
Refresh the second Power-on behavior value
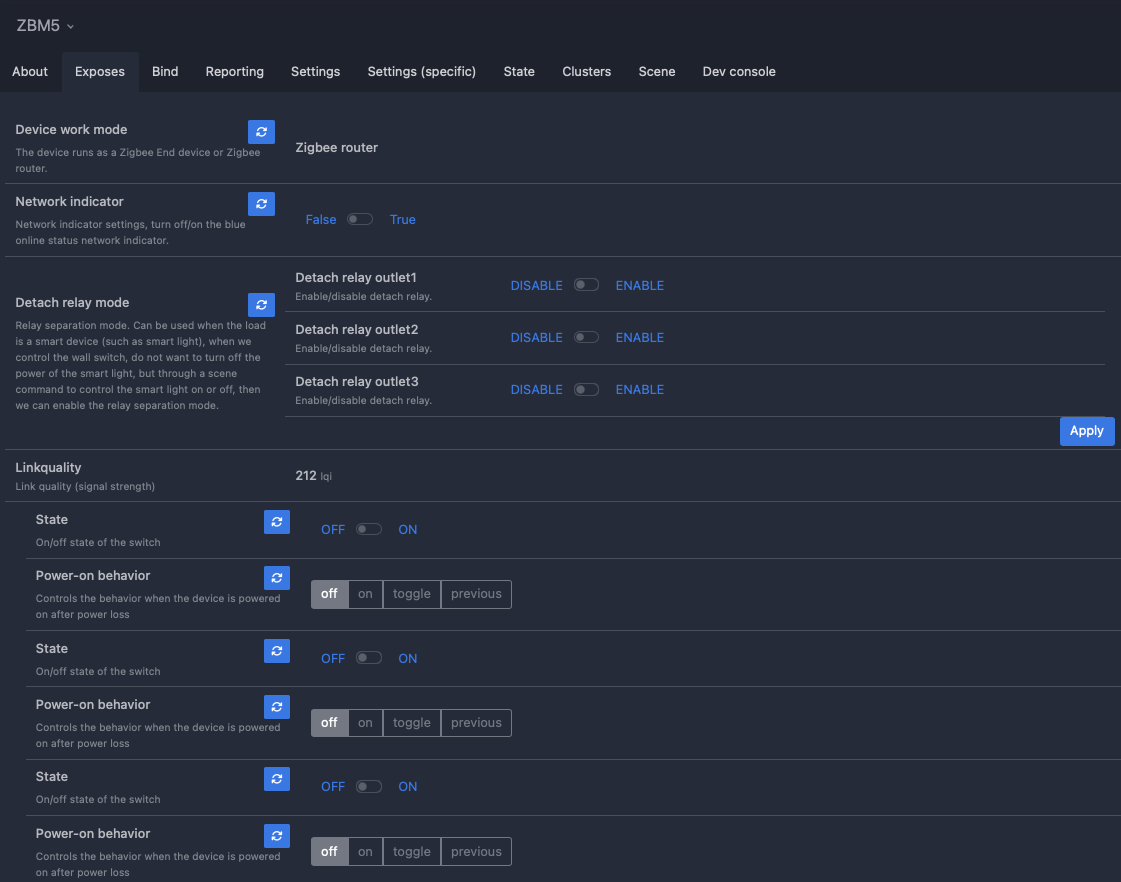coord(277,707)
